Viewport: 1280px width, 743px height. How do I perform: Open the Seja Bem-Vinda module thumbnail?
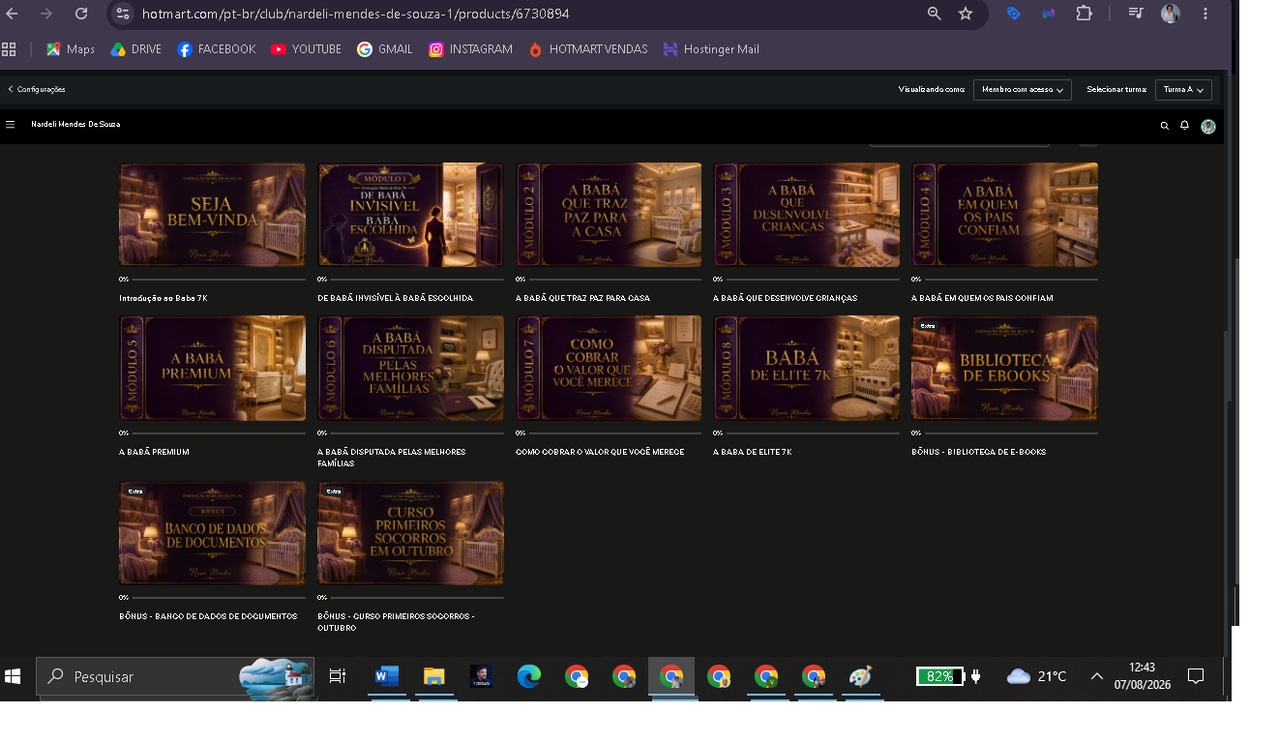click(x=212, y=215)
